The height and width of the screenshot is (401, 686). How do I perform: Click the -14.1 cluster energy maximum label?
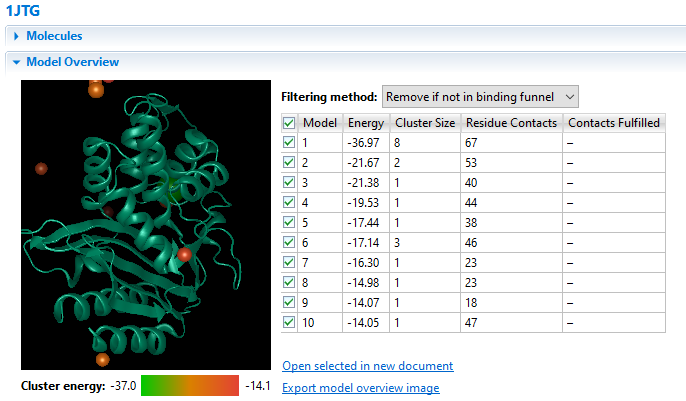point(258,386)
